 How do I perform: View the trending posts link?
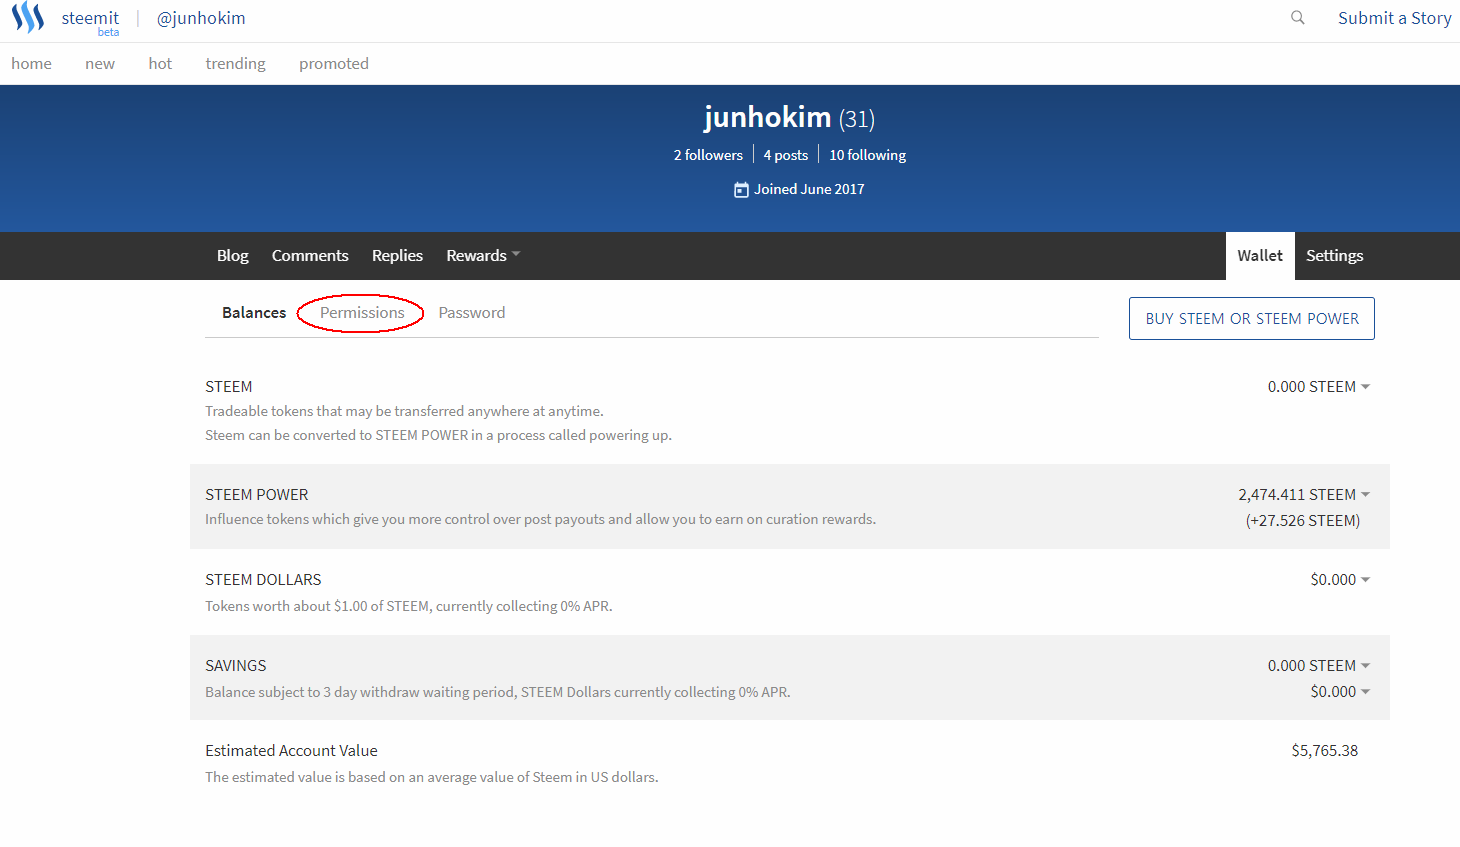tap(236, 64)
